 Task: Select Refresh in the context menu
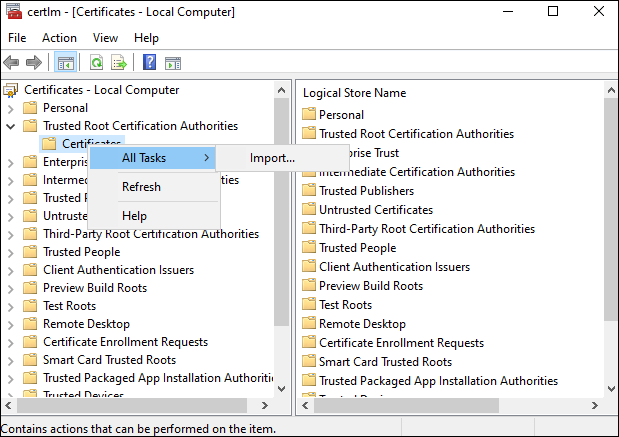(141, 187)
